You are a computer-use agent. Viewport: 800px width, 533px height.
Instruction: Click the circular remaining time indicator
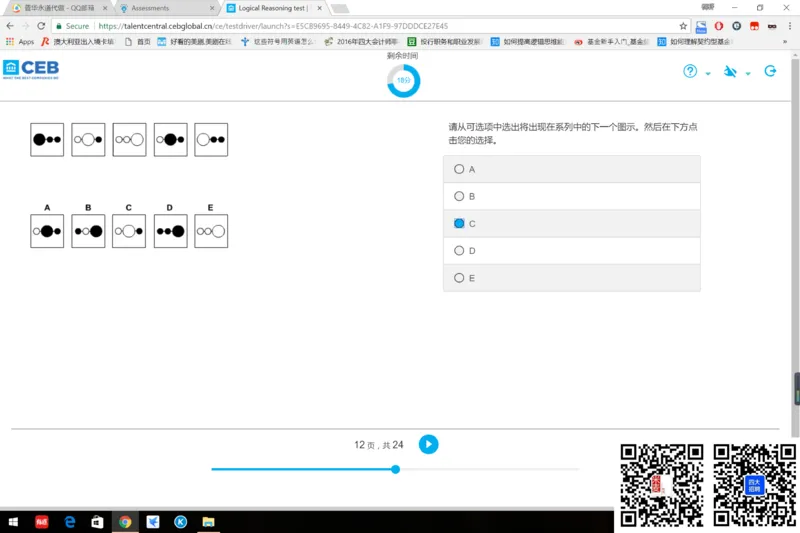(403, 81)
